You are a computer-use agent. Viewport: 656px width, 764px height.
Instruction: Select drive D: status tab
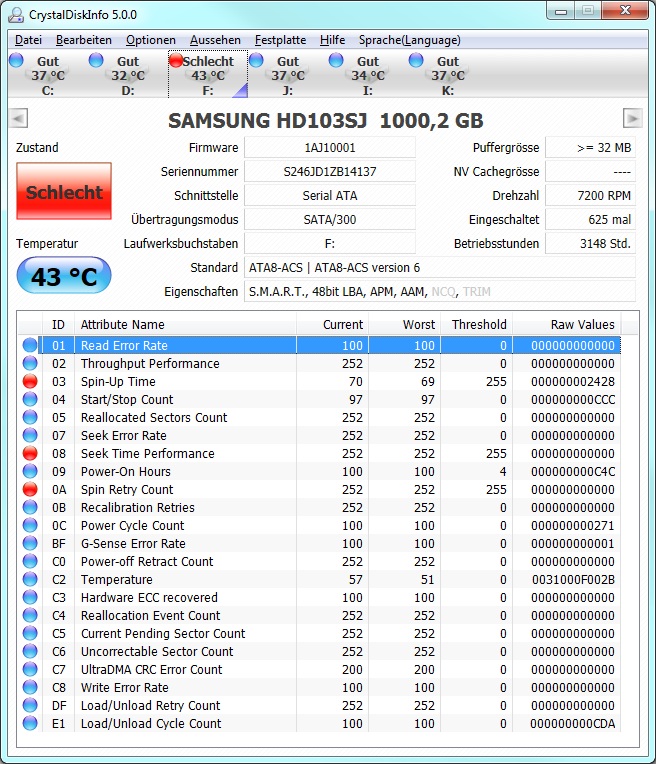click(128, 75)
